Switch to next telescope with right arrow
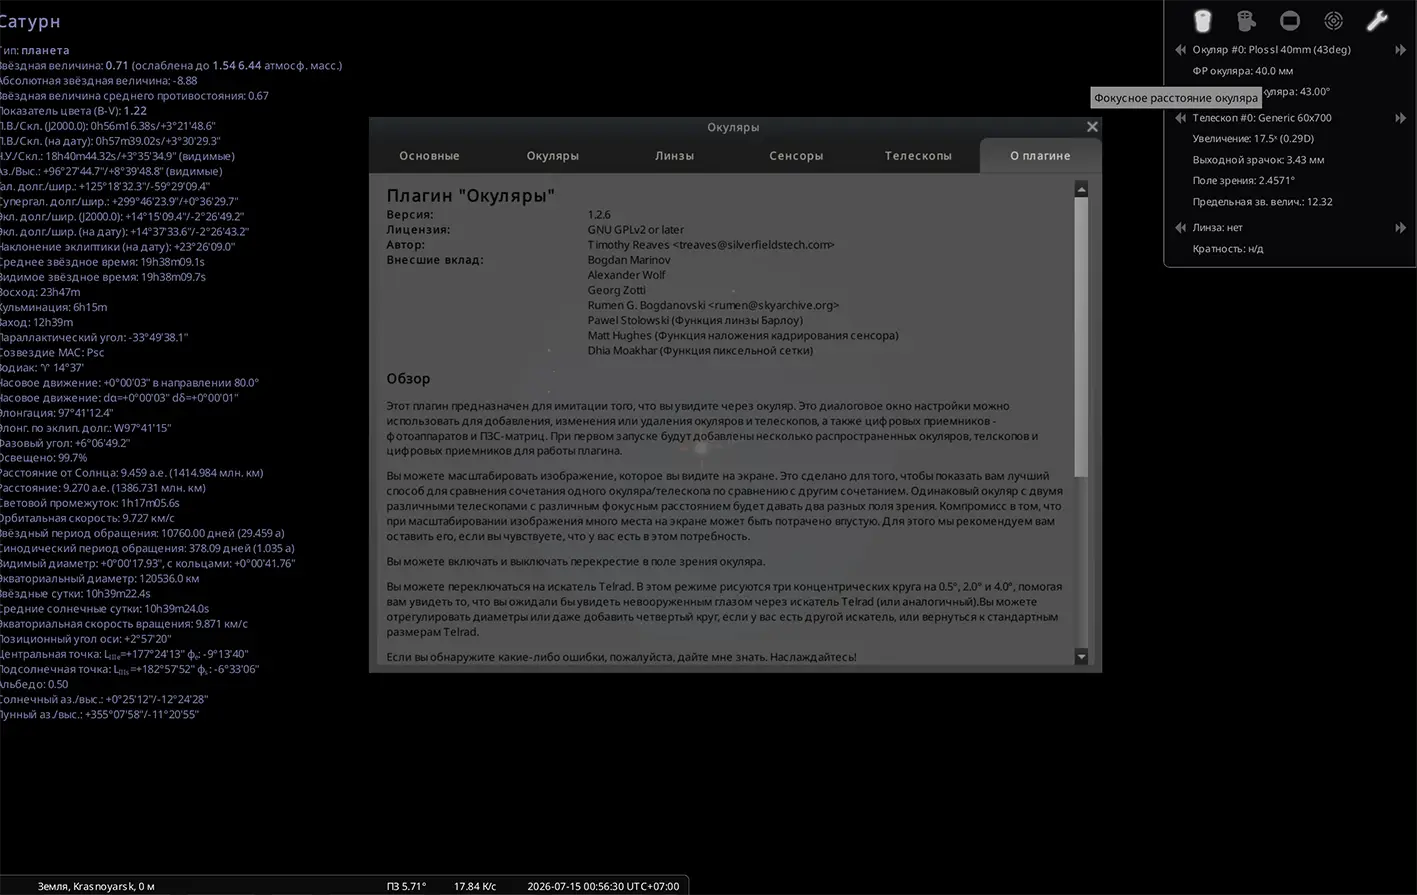 [1401, 118]
